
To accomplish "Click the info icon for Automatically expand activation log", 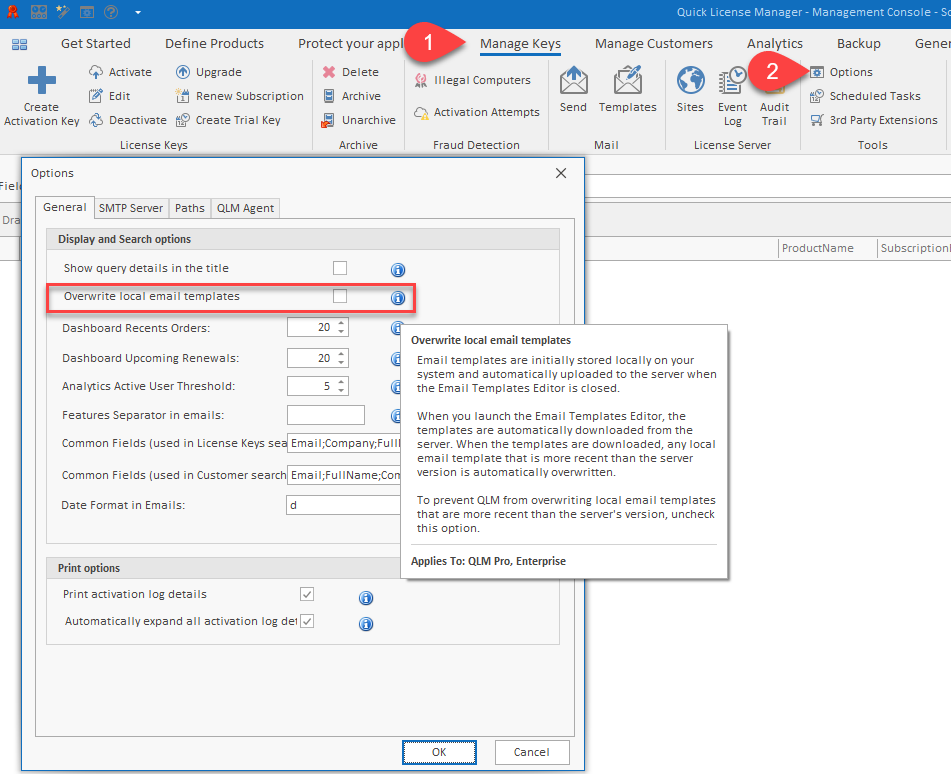I will tap(366, 624).
